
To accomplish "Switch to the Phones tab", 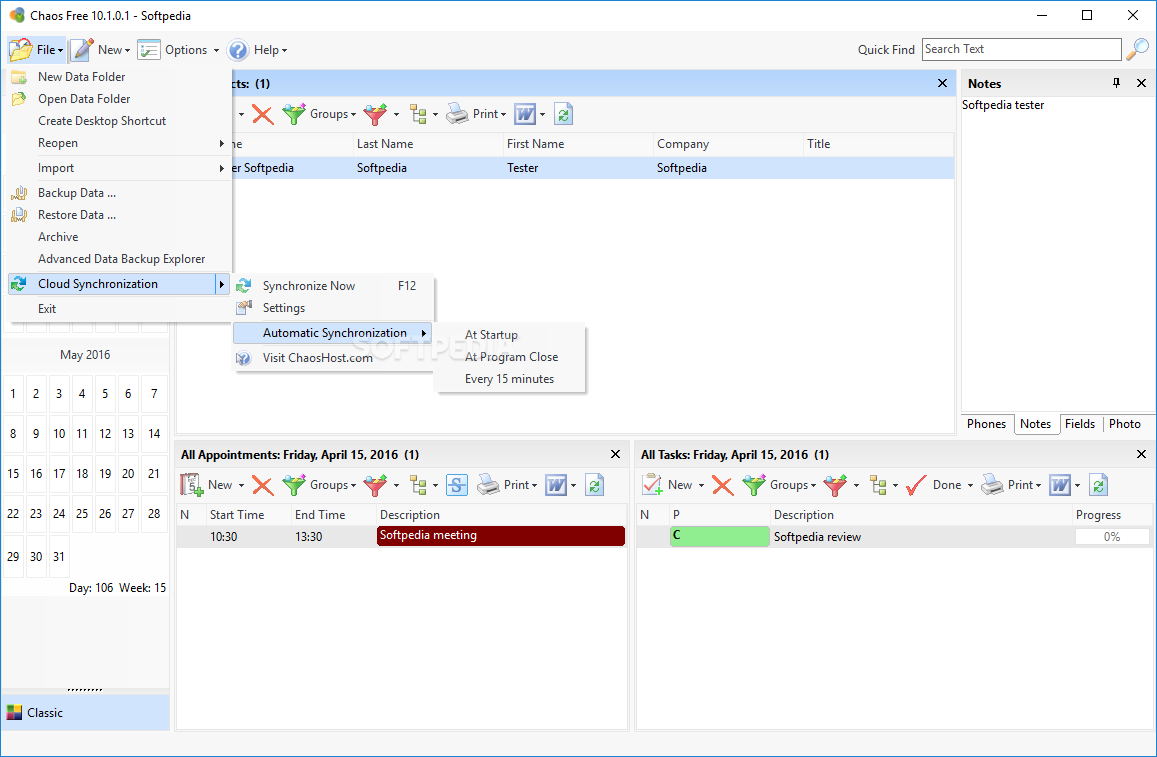I will [987, 424].
